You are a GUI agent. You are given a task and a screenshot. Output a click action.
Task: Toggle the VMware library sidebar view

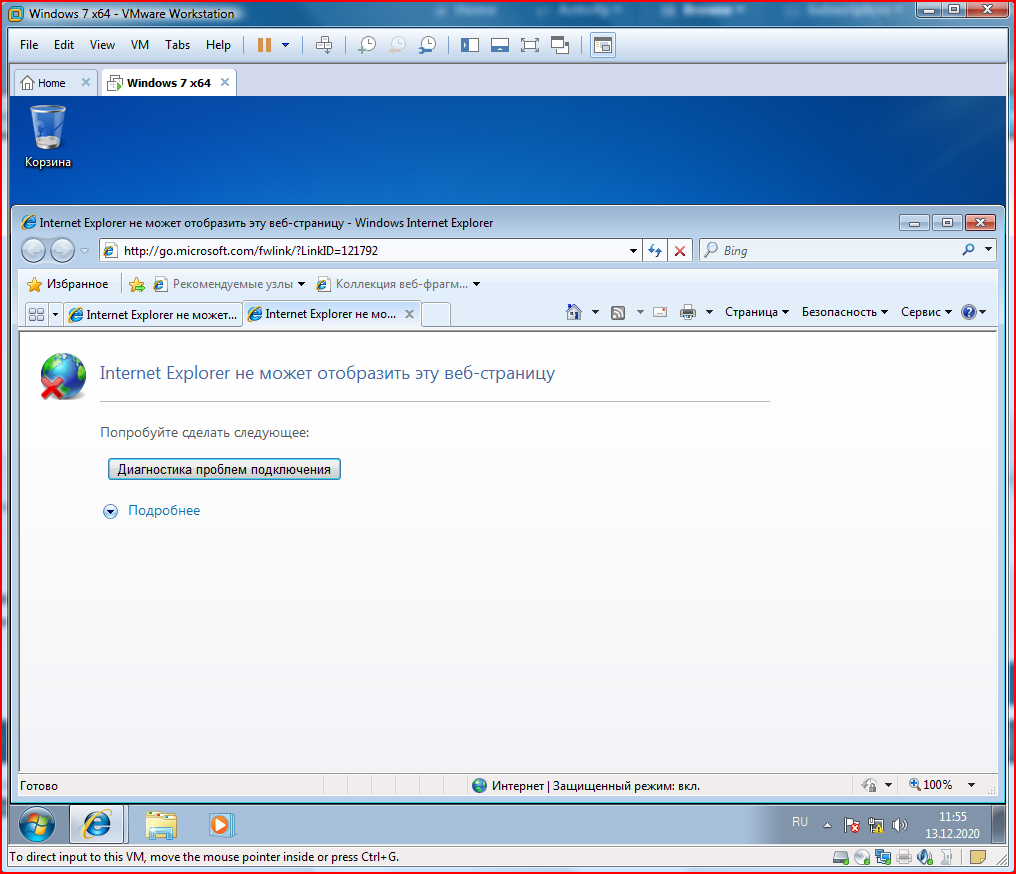pyautogui.click(x=470, y=45)
